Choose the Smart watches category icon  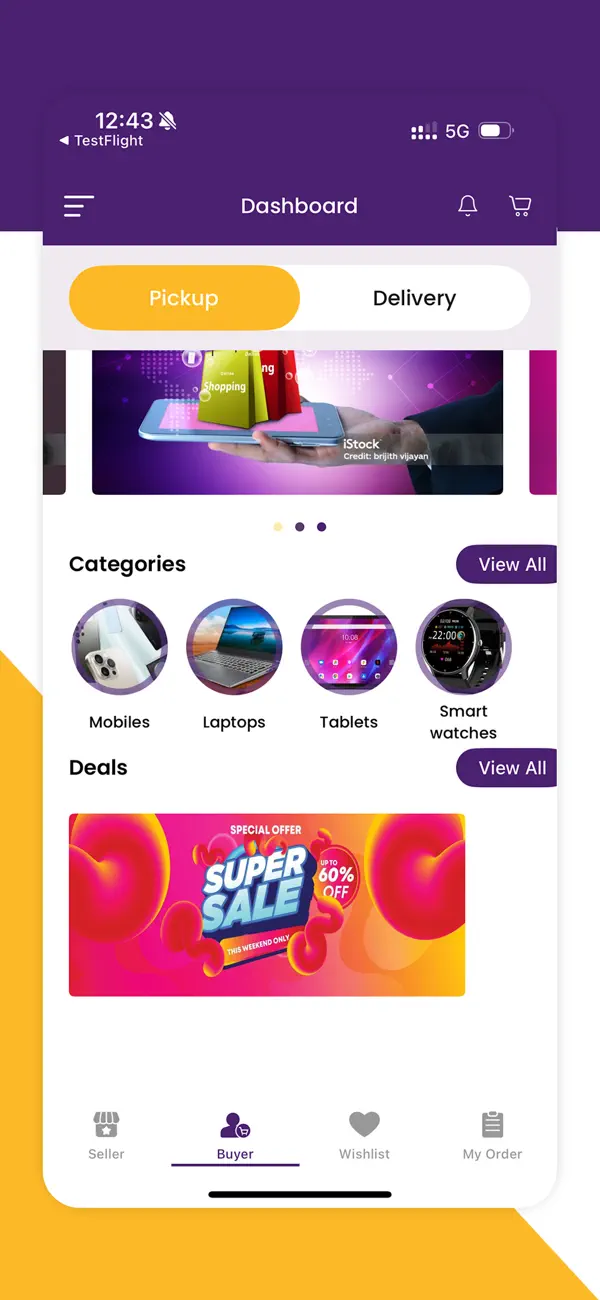click(x=463, y=647)
